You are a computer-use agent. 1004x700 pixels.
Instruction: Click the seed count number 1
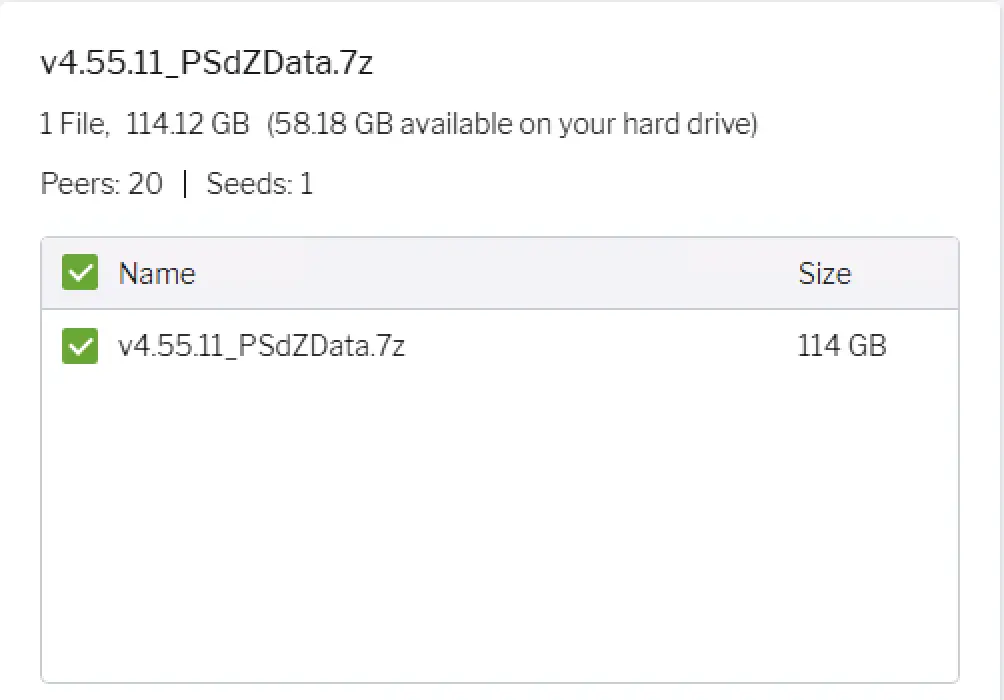coord(306,184)
